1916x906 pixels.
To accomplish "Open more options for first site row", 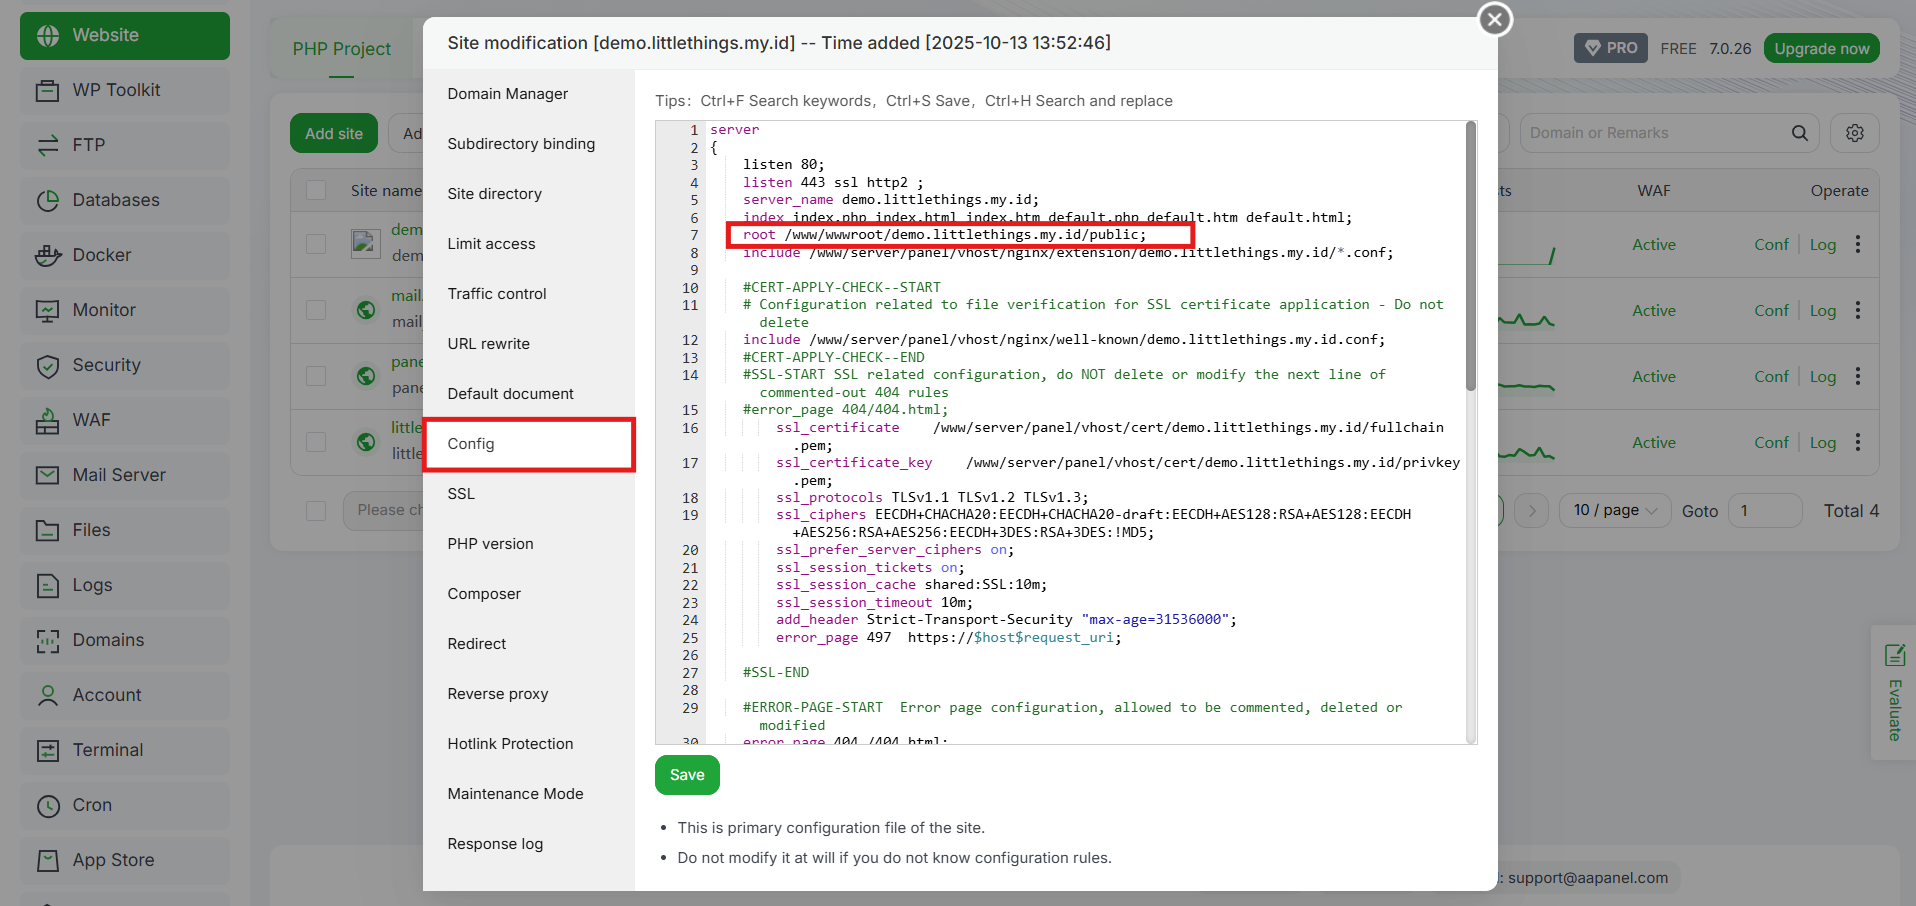I will 1858,244.
